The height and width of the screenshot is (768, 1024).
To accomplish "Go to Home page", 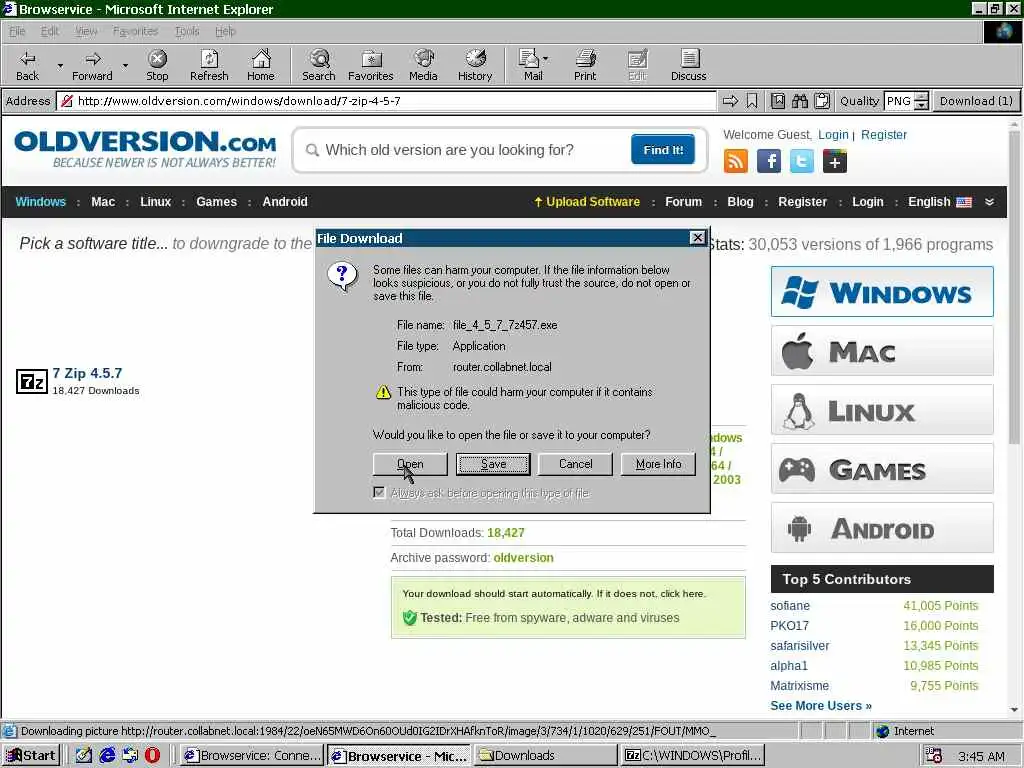I will [261, 65].
